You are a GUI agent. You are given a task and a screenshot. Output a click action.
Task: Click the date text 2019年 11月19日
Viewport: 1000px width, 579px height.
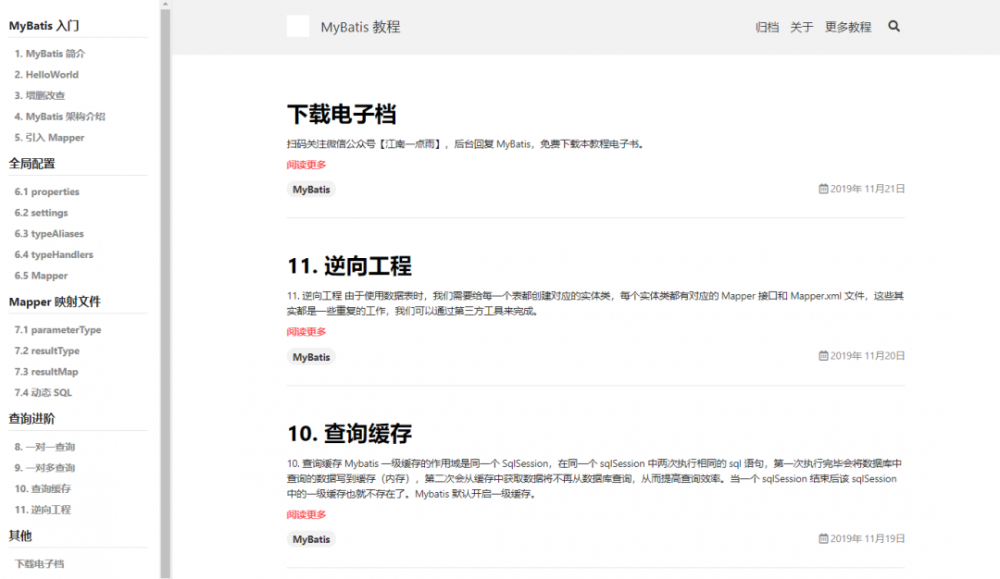coord(867,539)
